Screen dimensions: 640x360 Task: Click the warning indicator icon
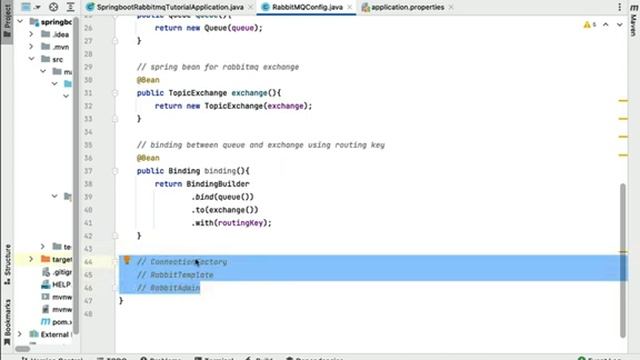[x=590, y=25]
